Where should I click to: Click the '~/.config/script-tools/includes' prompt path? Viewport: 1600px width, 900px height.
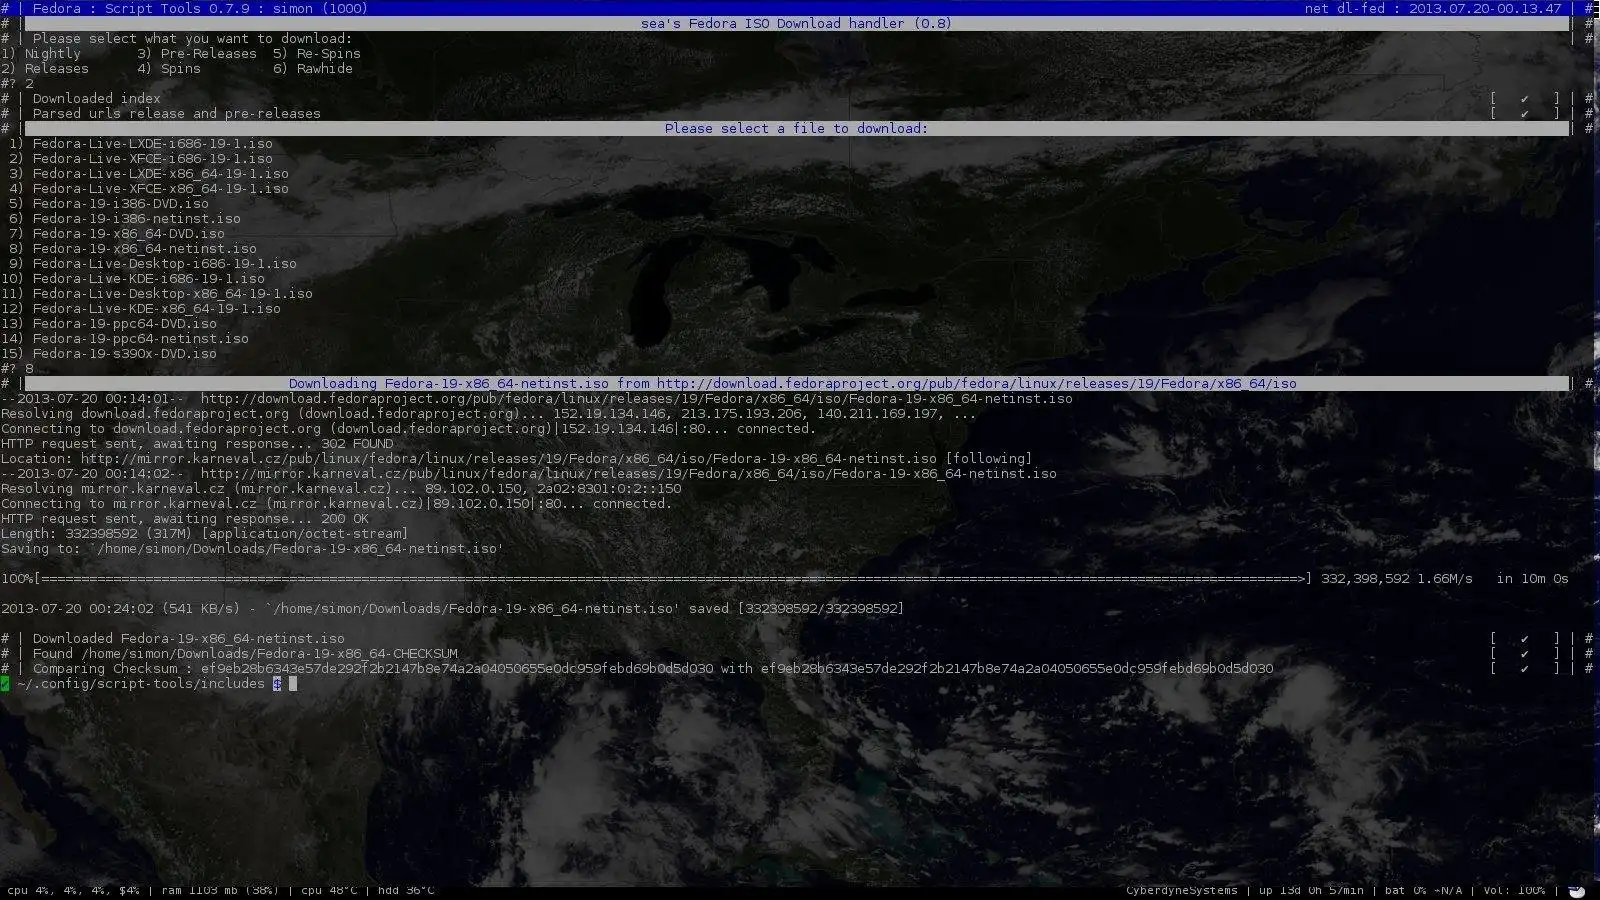[141, 684]
